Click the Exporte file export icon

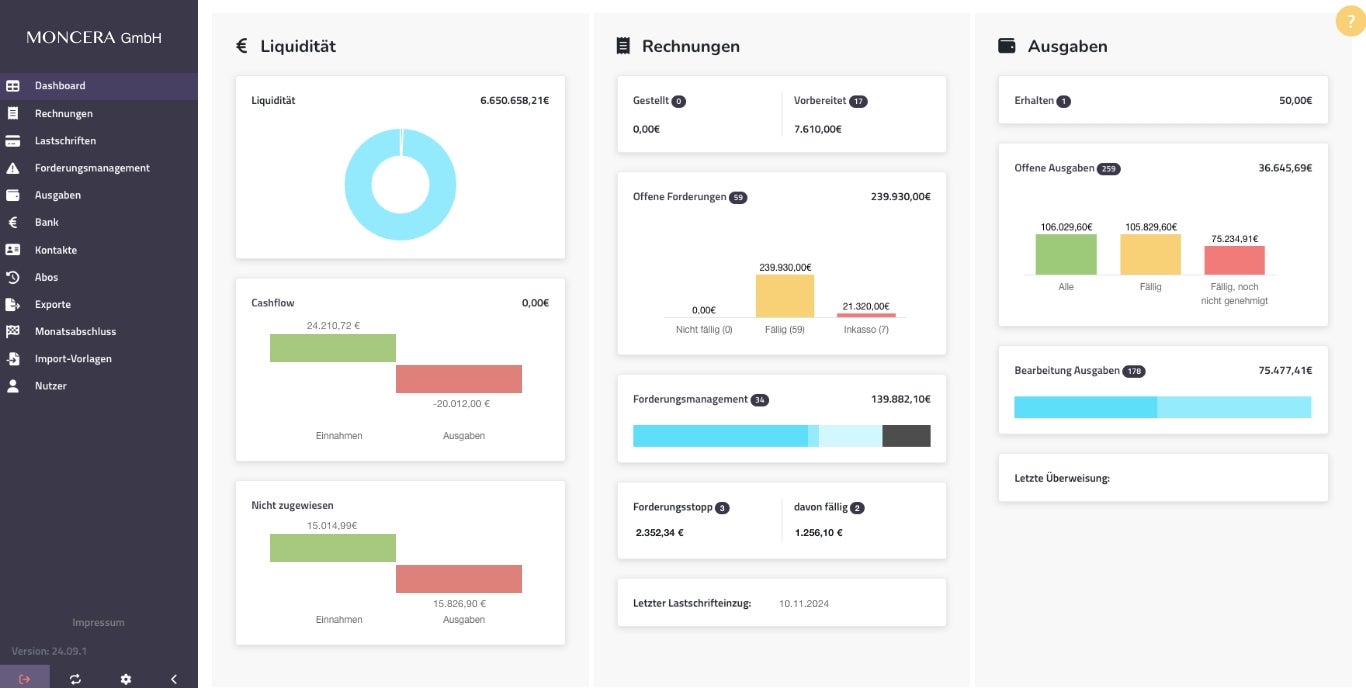(x=13, y=304)
